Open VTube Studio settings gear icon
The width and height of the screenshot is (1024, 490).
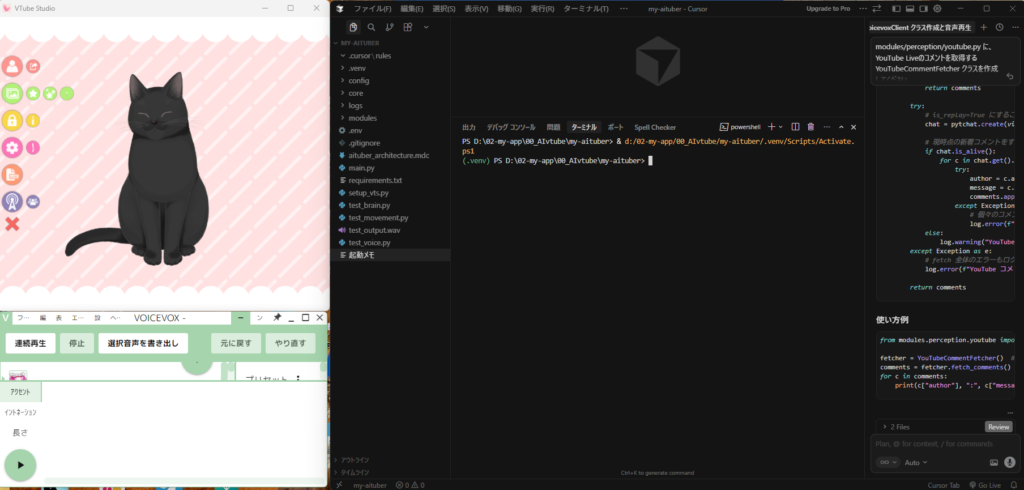click(12, 148)
